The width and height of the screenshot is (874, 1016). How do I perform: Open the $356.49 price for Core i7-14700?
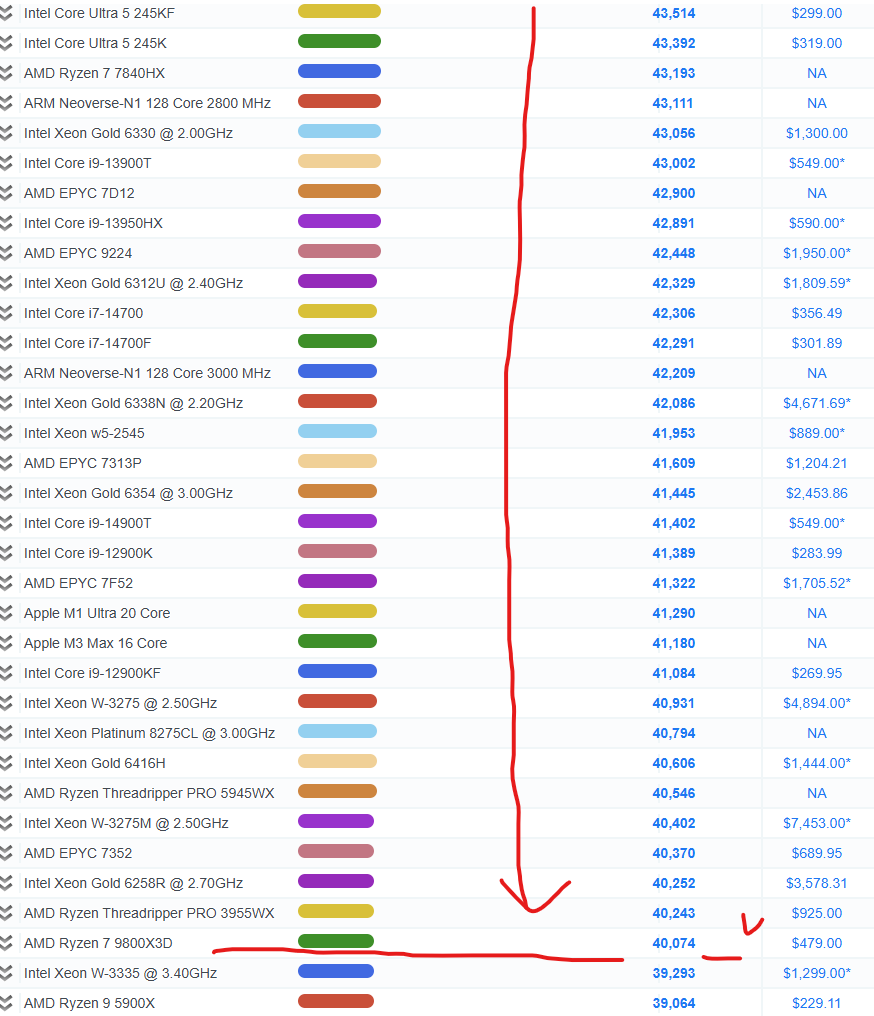(x=817, y=314)
